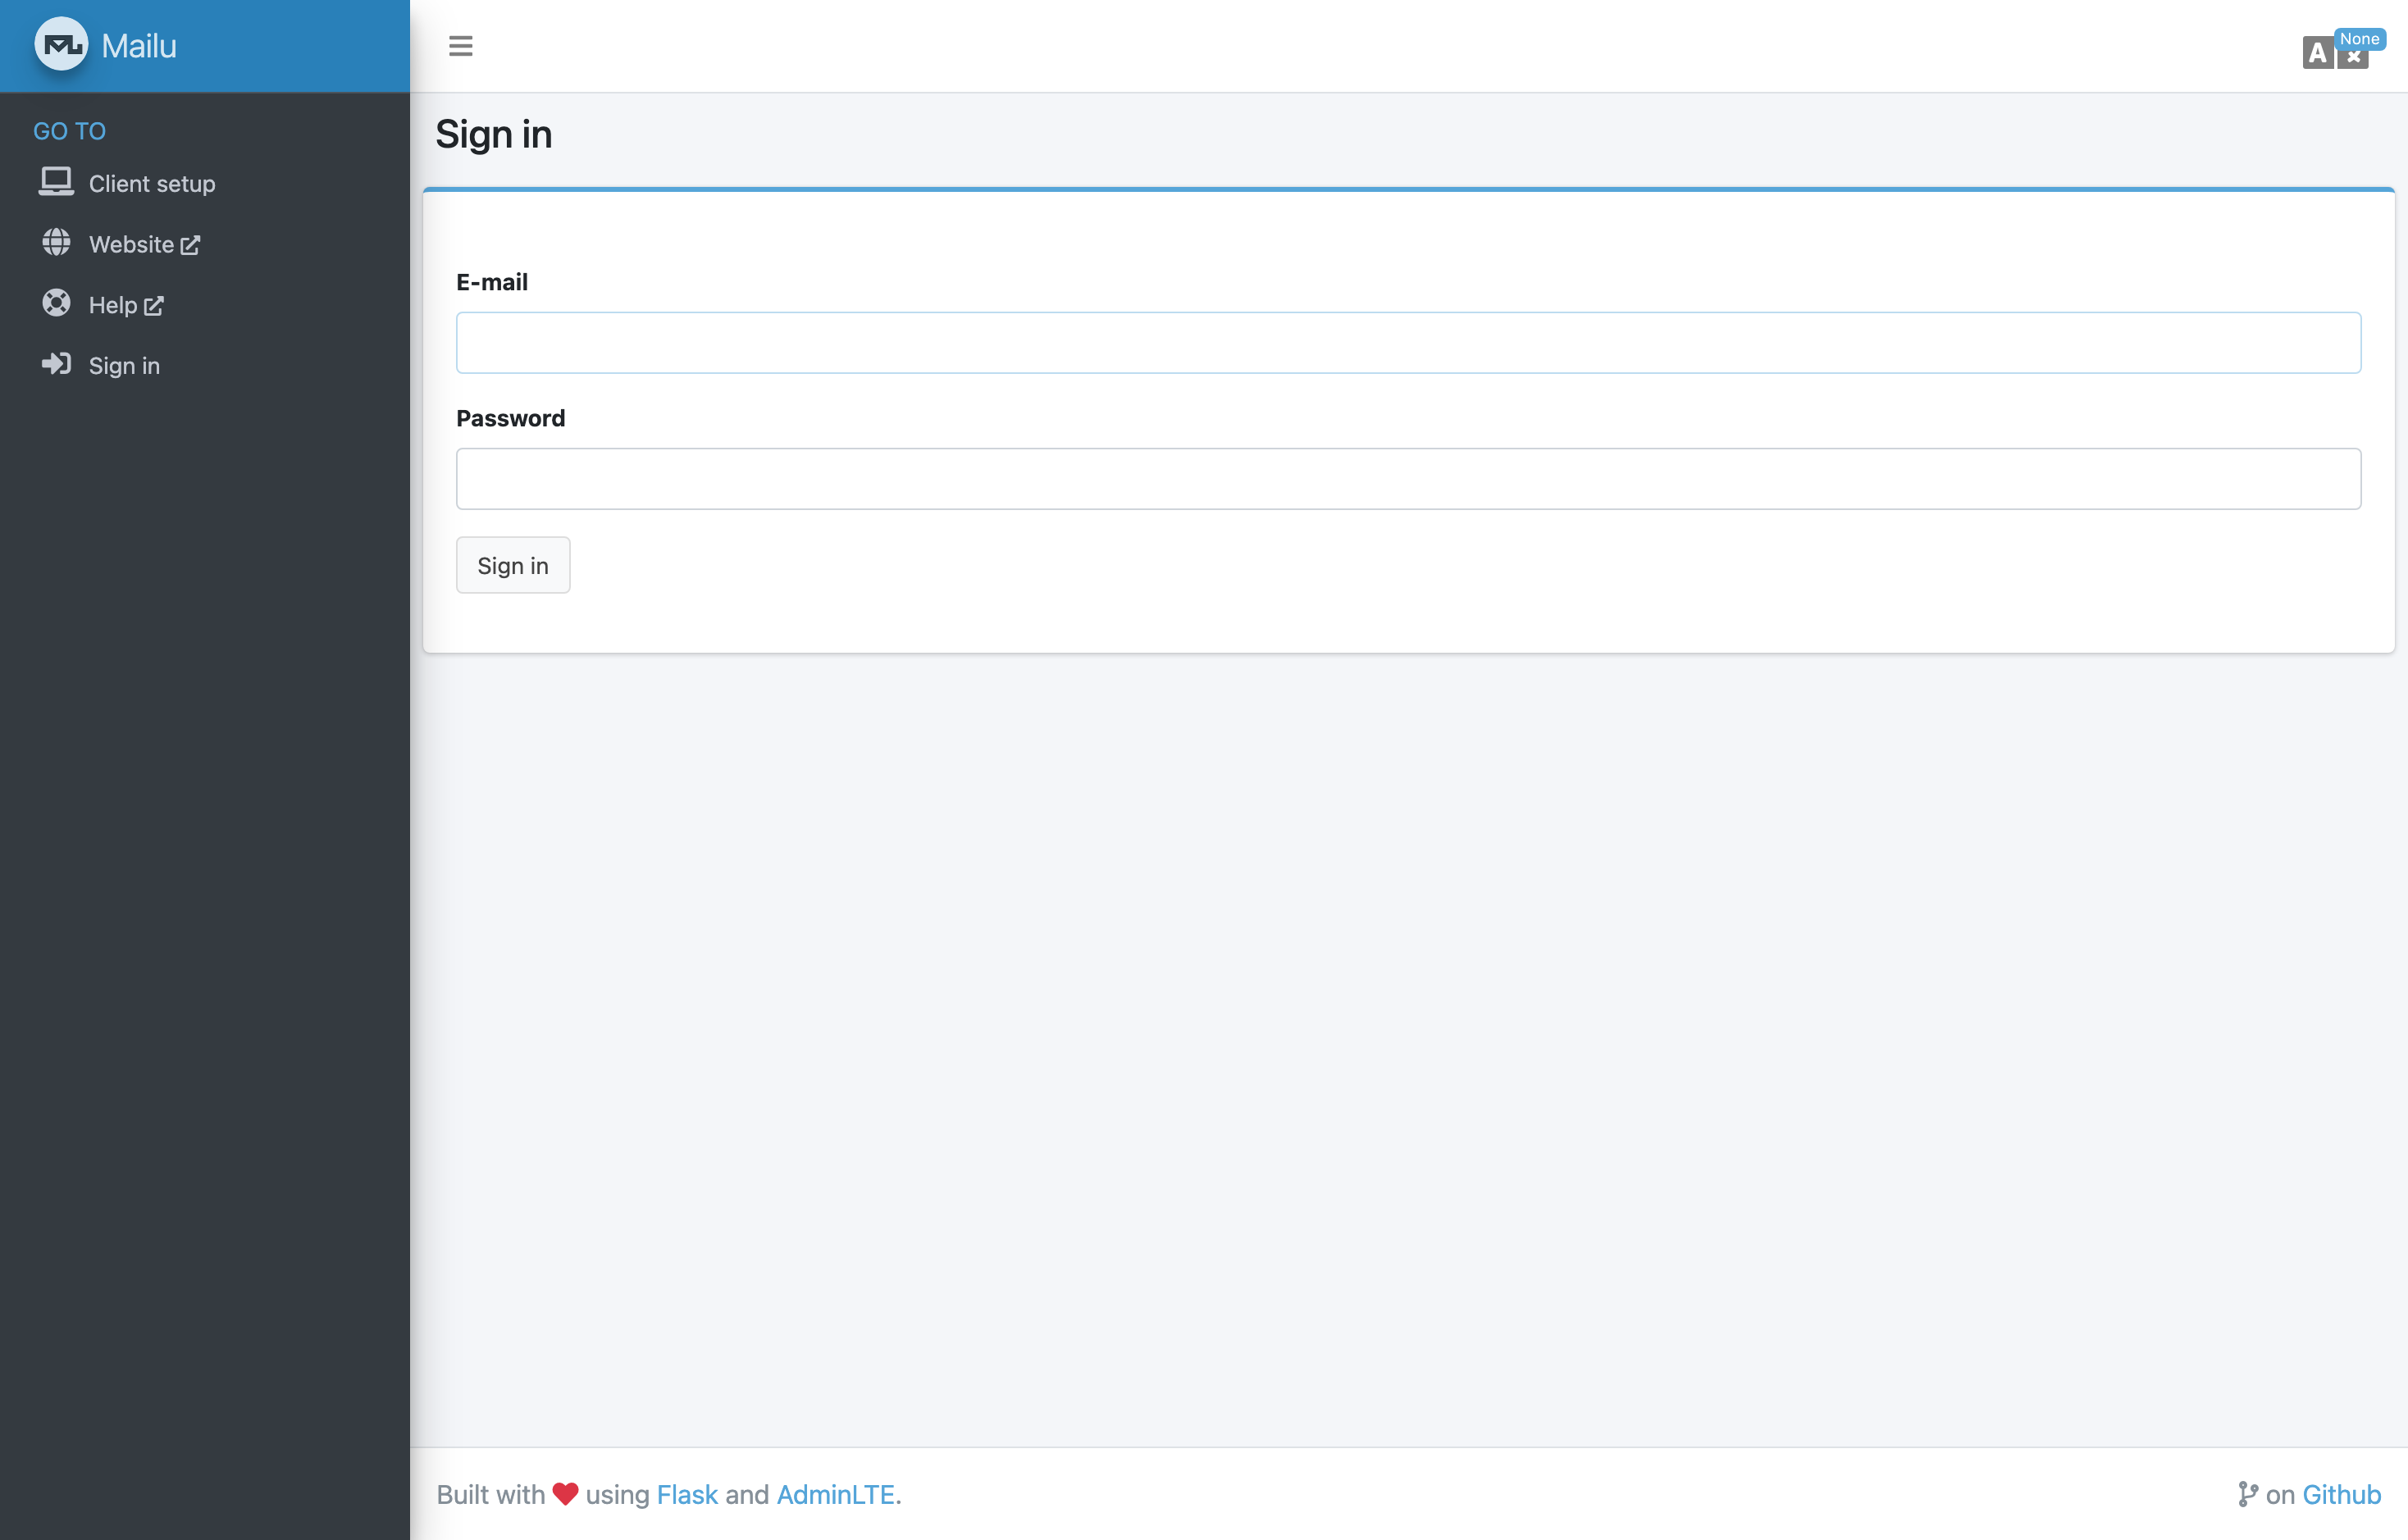Open the language selector icon
This screenshot has width=2408, height=1540.
2334,53
